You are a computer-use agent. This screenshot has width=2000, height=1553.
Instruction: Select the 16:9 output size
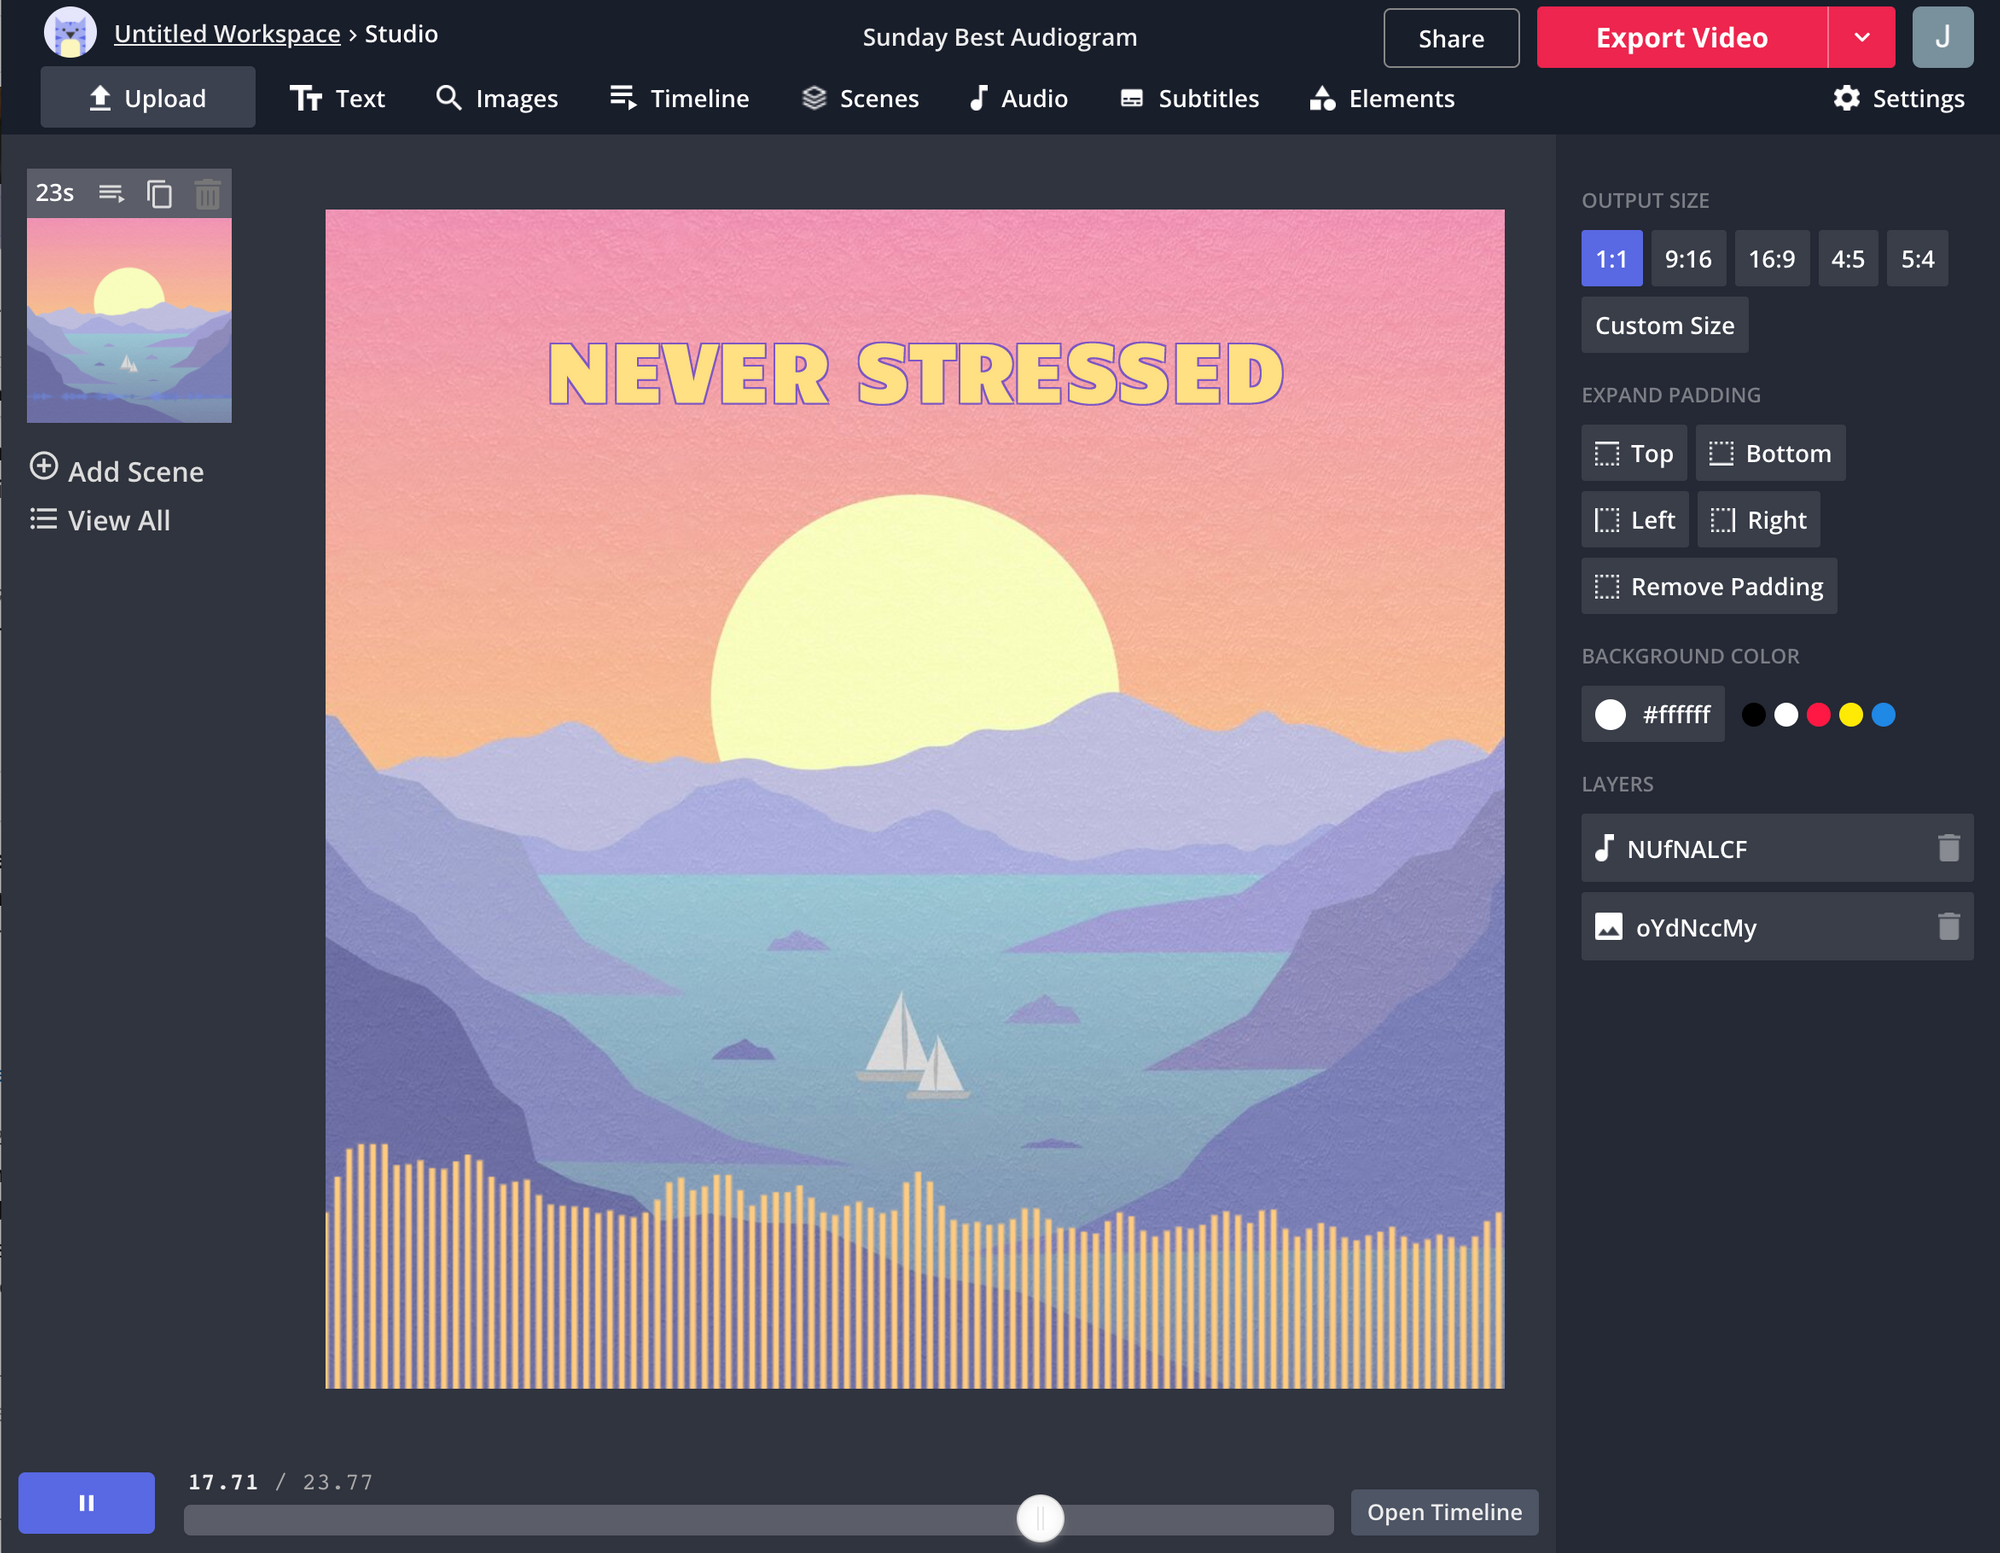pos(1771,259)
